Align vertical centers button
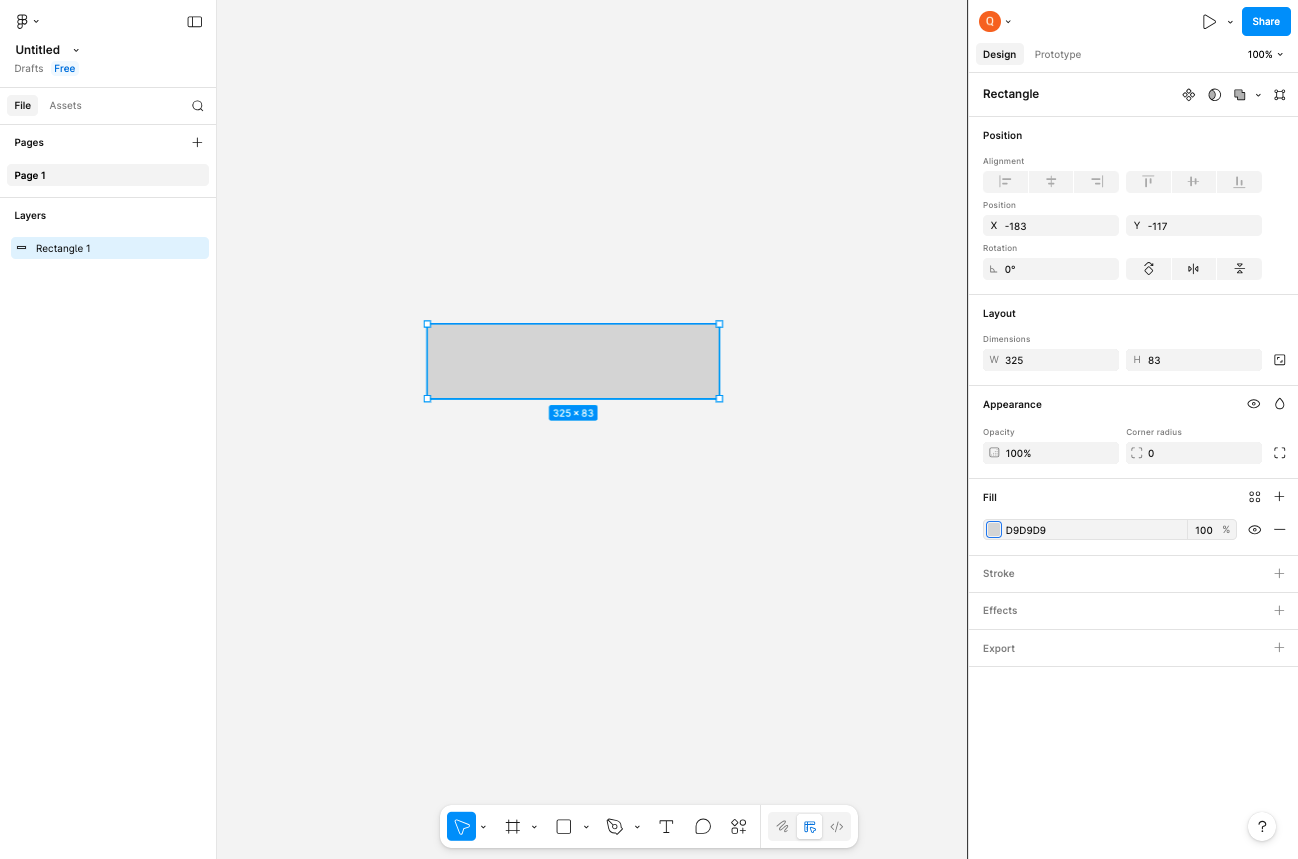Image resolution: width=1298 pixels, height=859 pixels. [x=1194, y=182]
